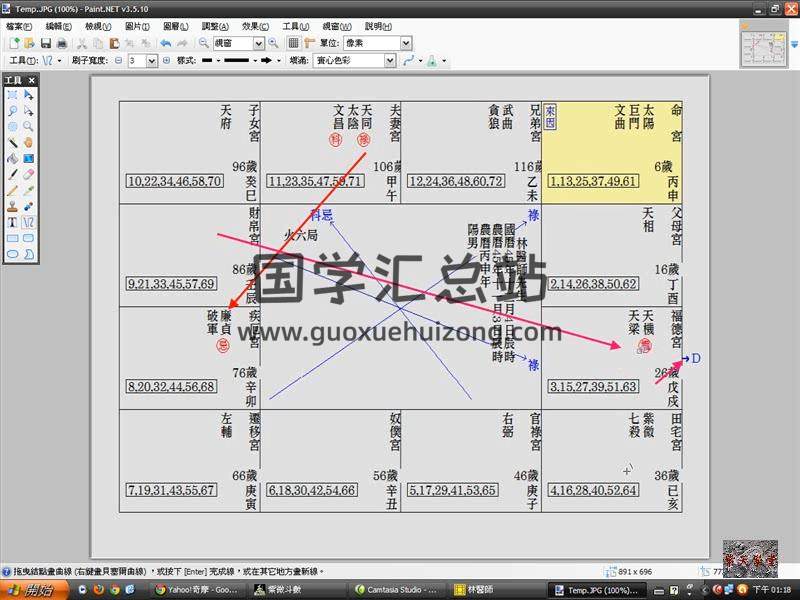The height and width of the screenshot is (600, 800).
Task: Pick the Paint Bucket tool
Action: pyautogui.click(x=12, y=158)
